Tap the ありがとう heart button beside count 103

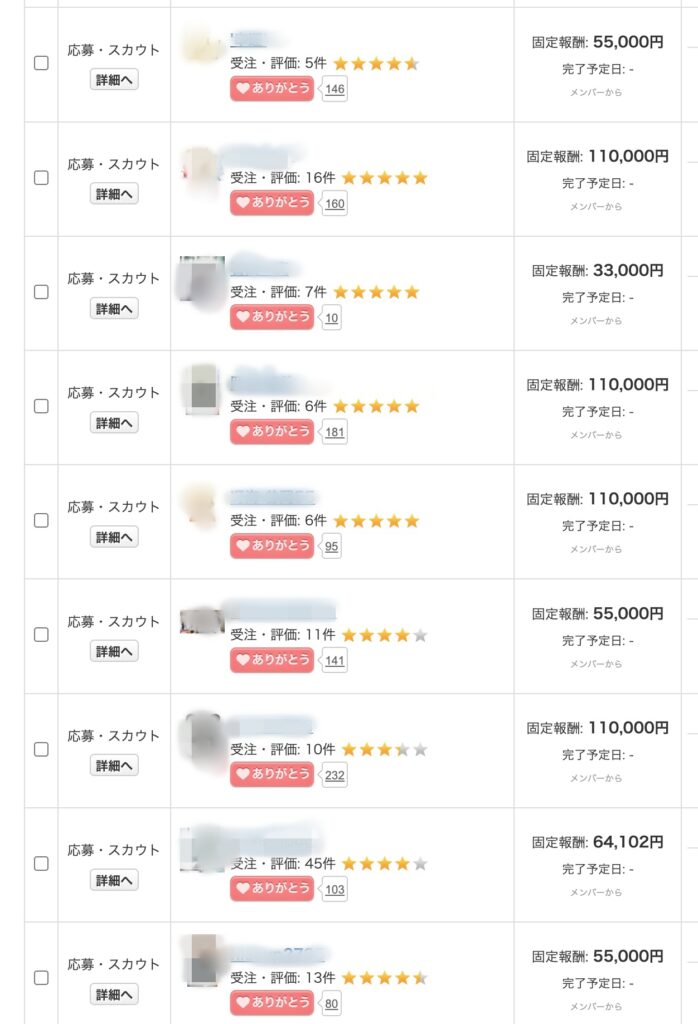click(272, 889)
